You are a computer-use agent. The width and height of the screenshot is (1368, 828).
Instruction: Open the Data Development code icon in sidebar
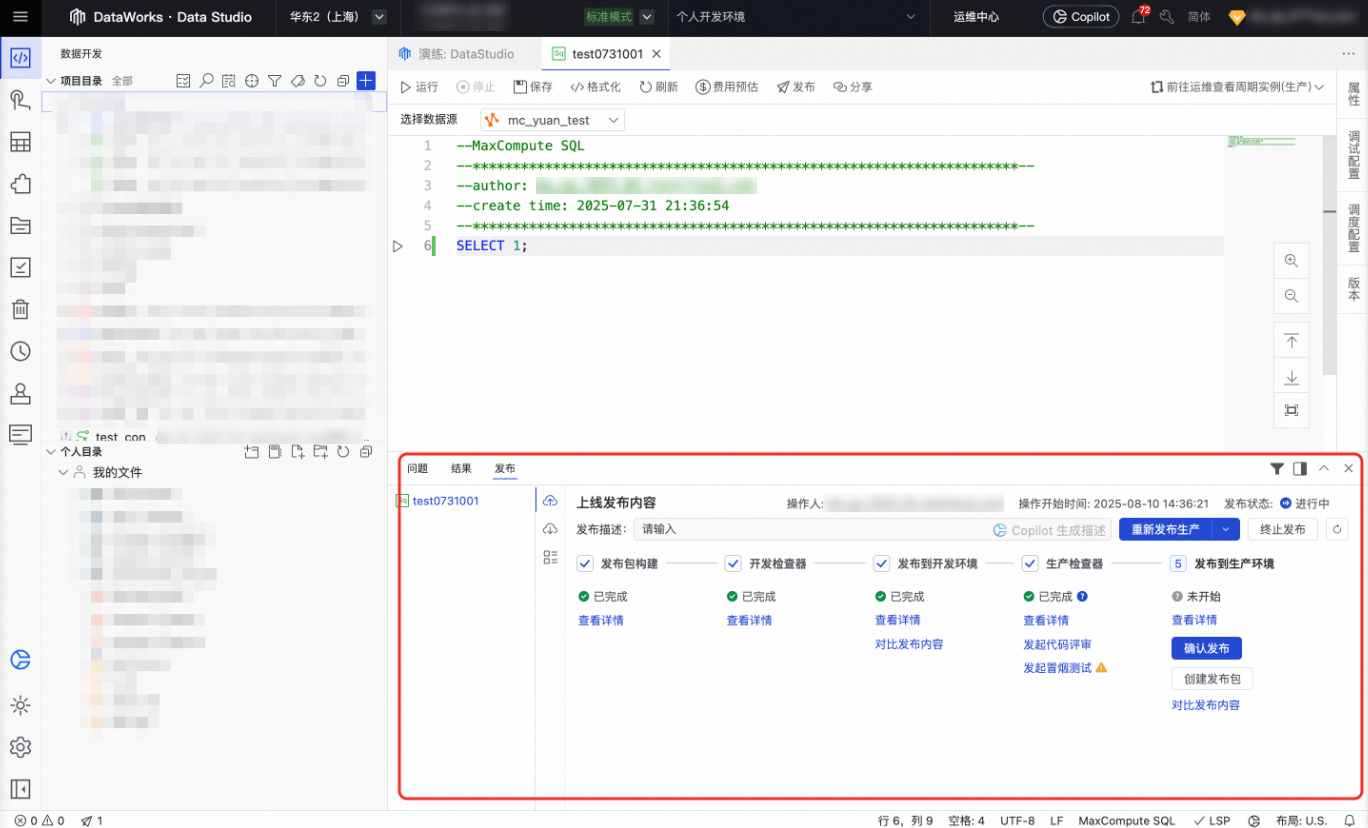point(20,58)
